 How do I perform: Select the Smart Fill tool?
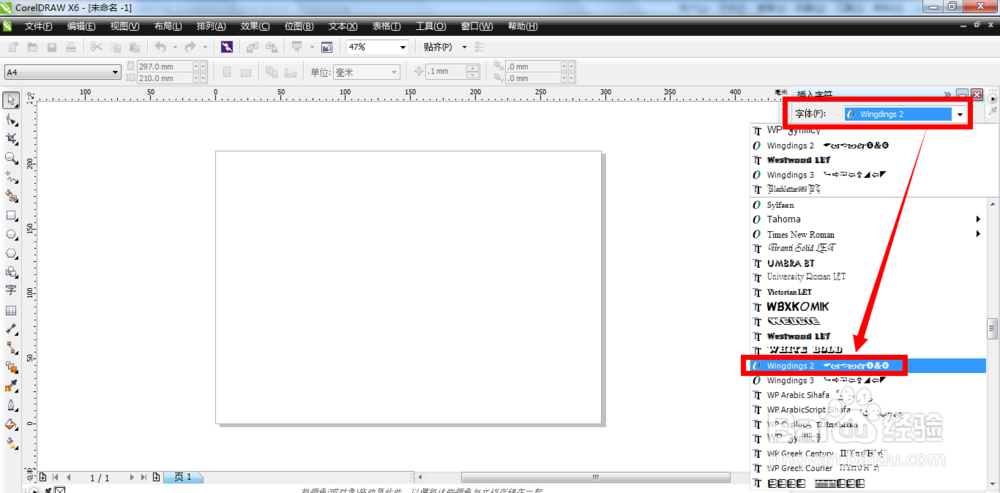tap(11, 196)
